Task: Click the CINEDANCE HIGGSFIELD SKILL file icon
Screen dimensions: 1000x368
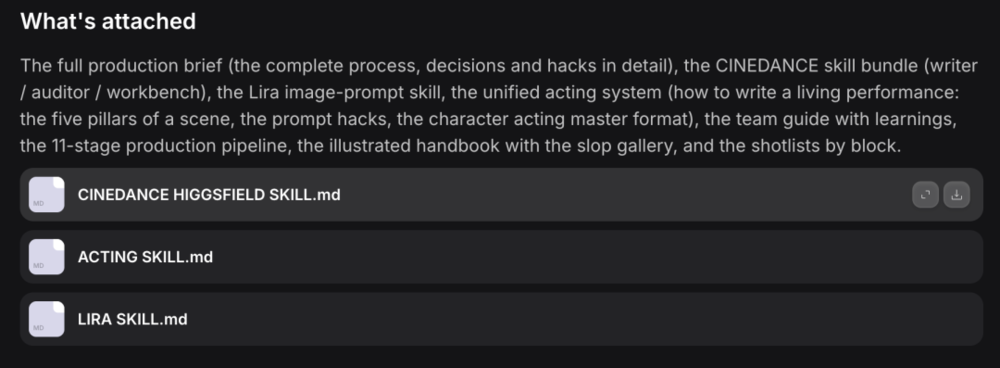Action: 47,195
